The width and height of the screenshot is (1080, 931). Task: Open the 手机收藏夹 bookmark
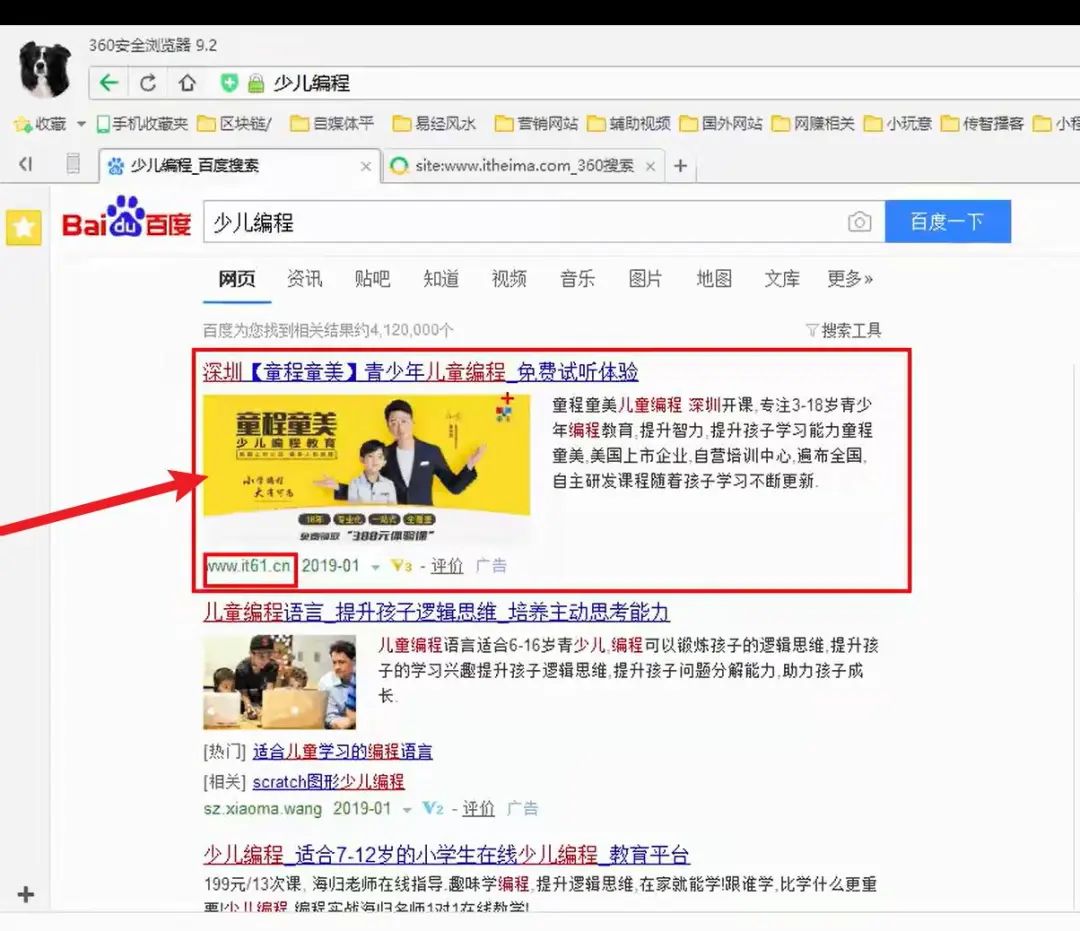point(142,124)
